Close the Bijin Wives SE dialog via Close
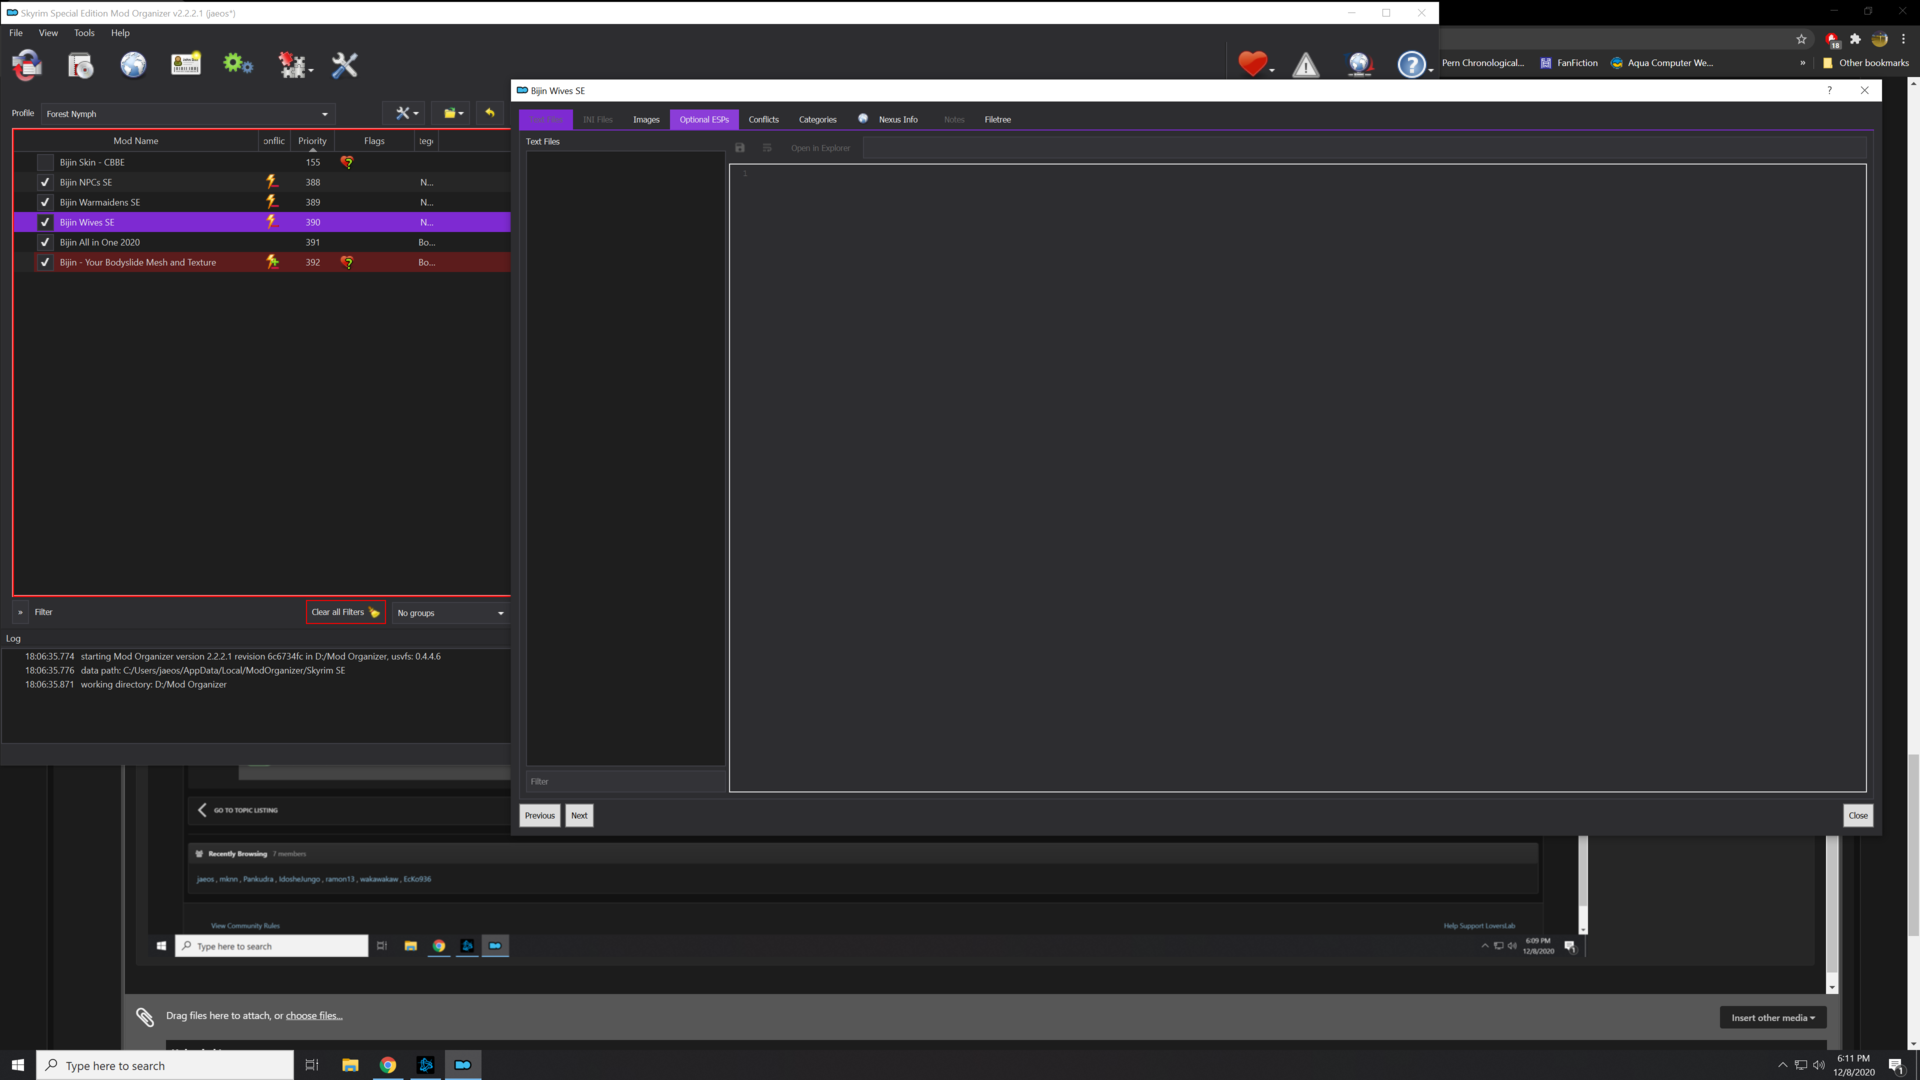Viewport: 1920px width, 1080px height. tap(1858, 816)
